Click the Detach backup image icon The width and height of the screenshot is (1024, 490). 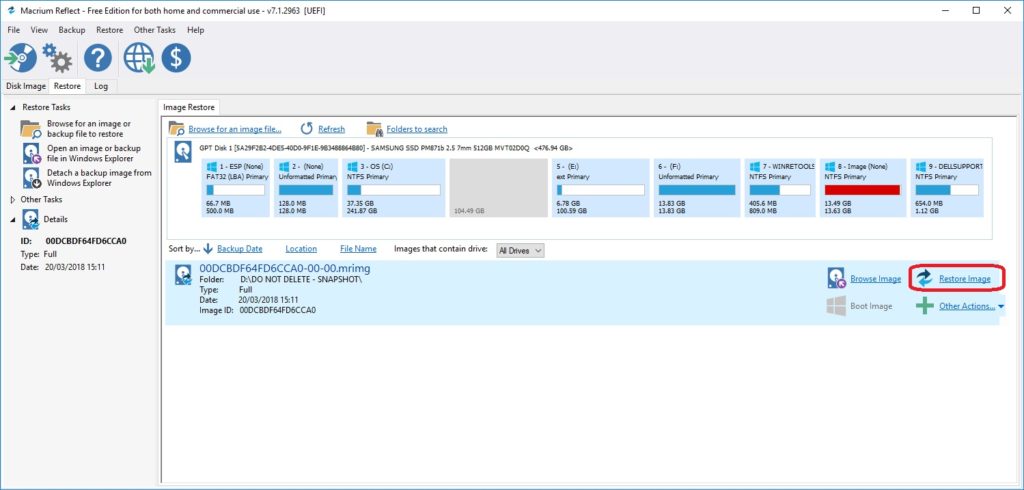pyautogui.click(x=31, y=178)
